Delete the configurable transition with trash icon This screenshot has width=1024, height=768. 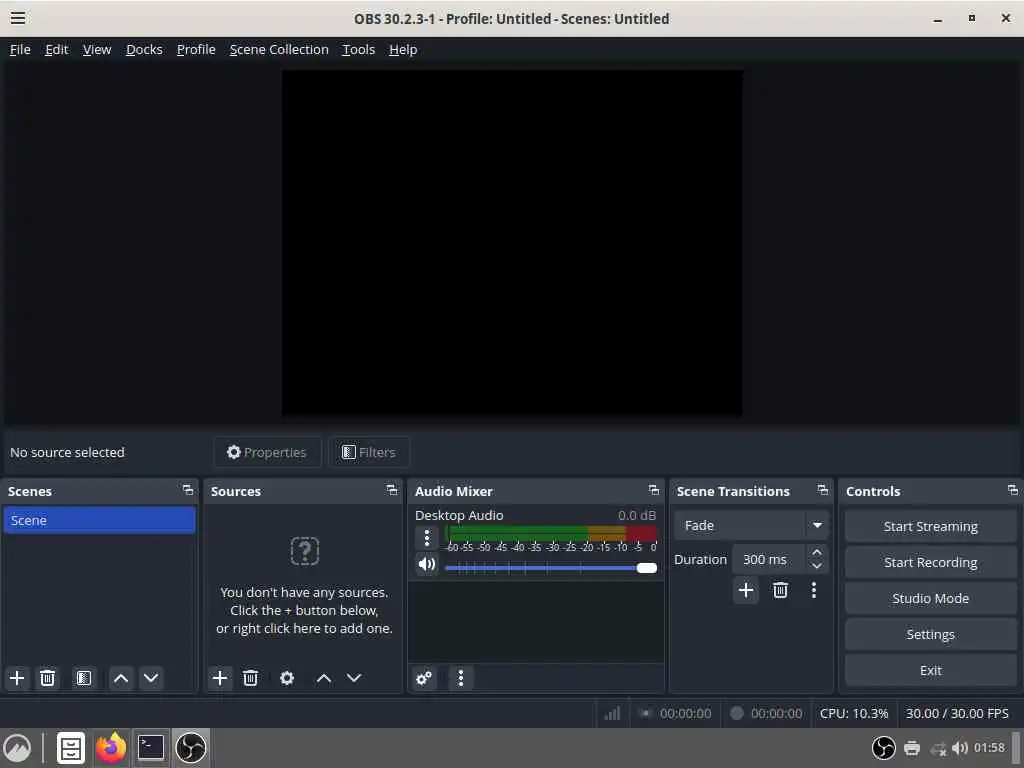(x=780, y=590)
